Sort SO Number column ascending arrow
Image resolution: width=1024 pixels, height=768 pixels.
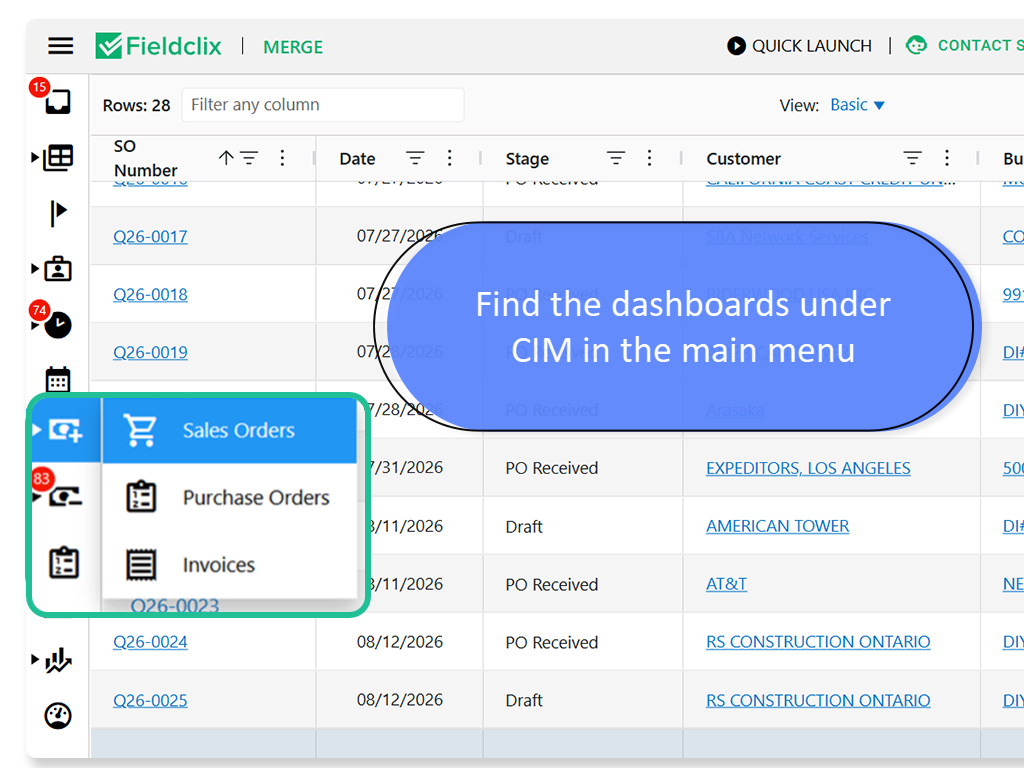coord(226,158)
